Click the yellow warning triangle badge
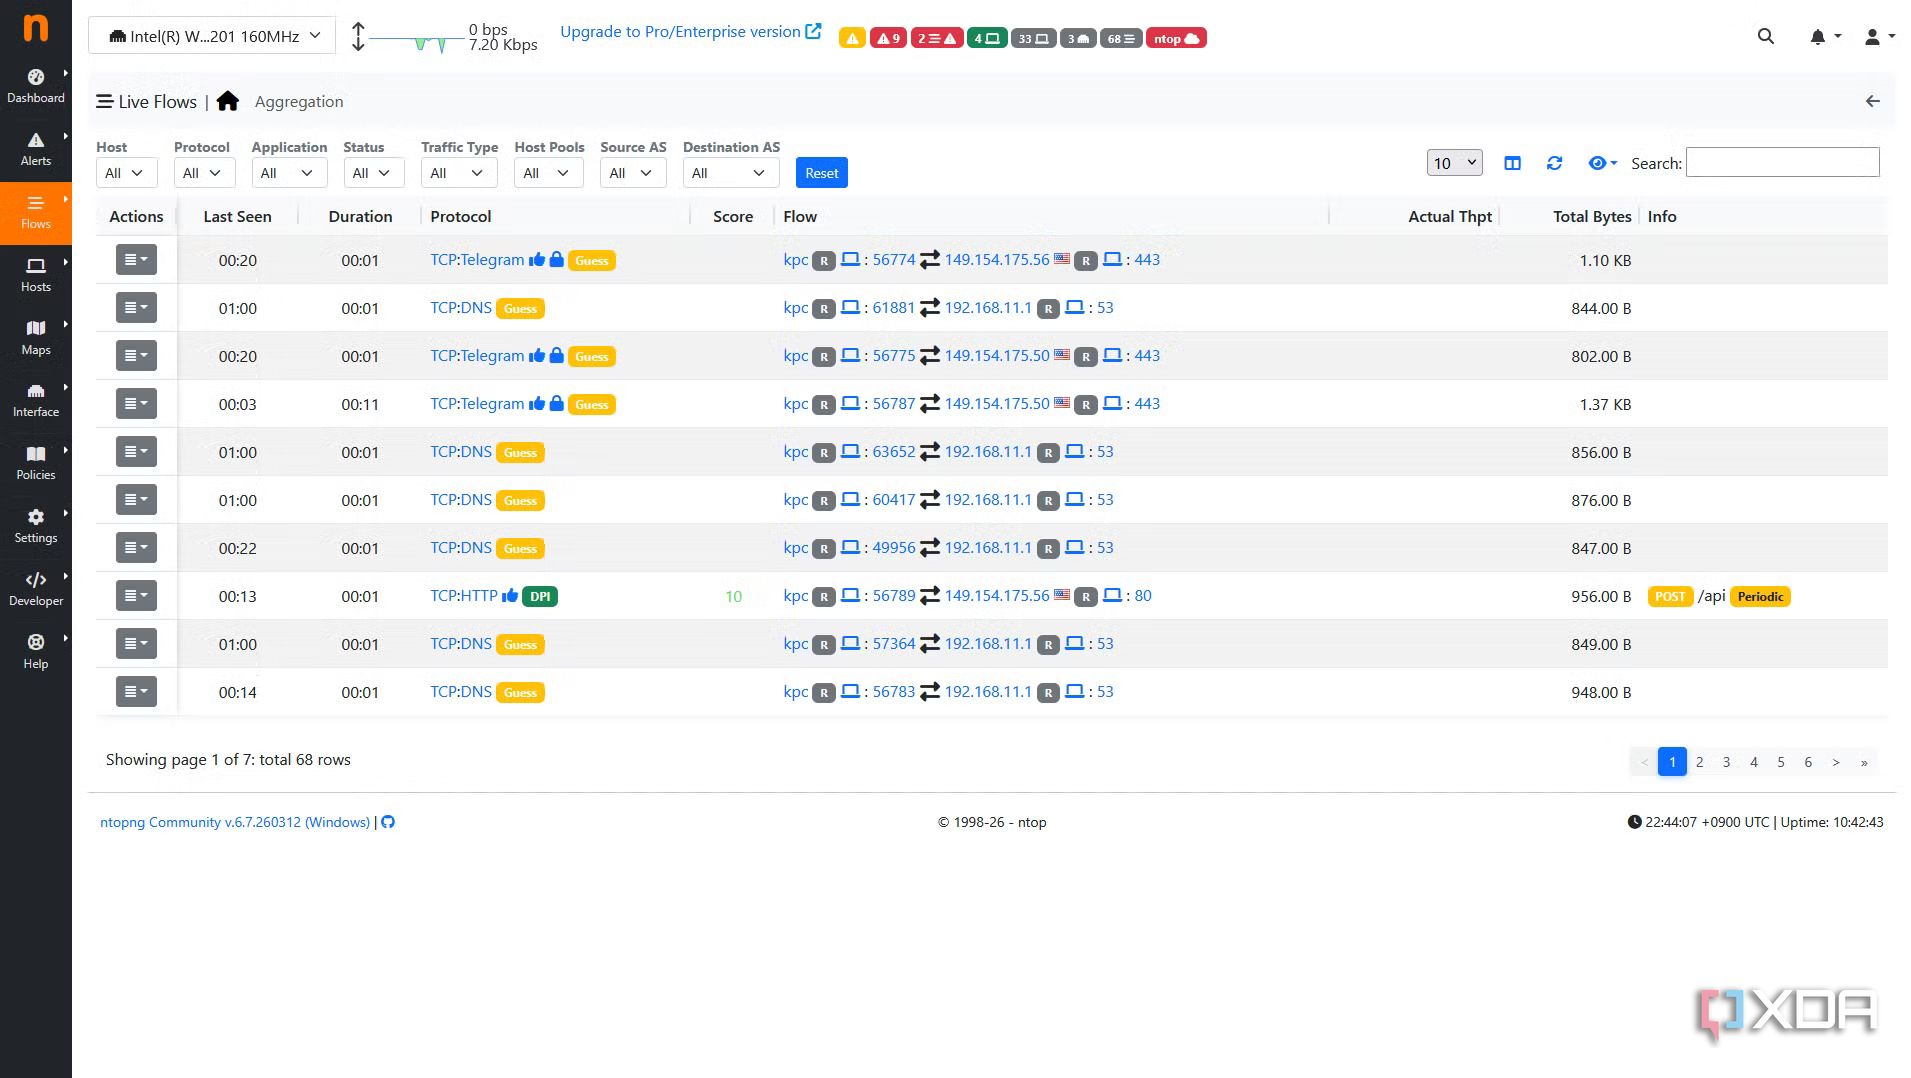The image size is (1911, 1078). tap(852, 38)
